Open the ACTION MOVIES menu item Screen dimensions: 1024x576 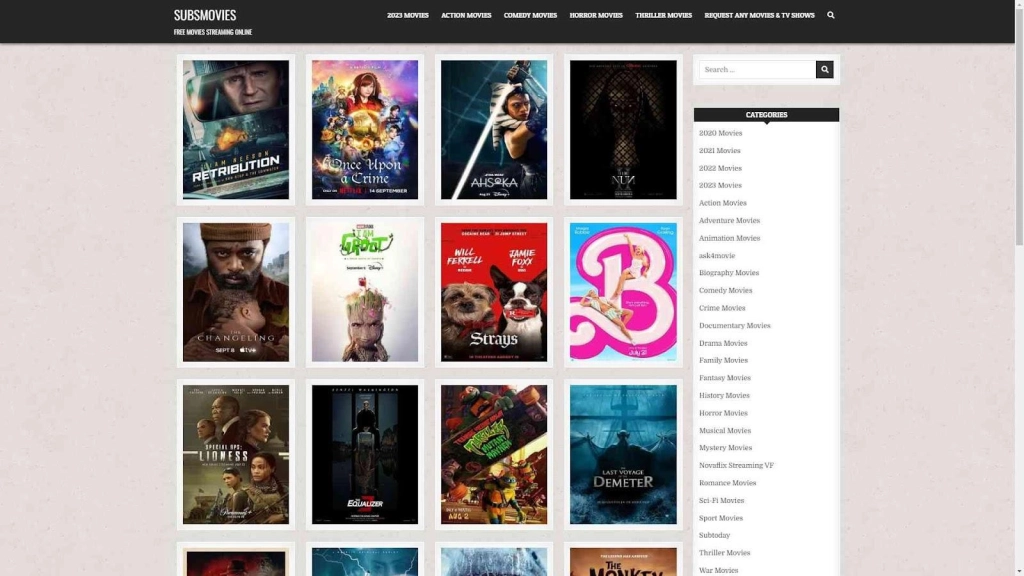click(465, 15)
